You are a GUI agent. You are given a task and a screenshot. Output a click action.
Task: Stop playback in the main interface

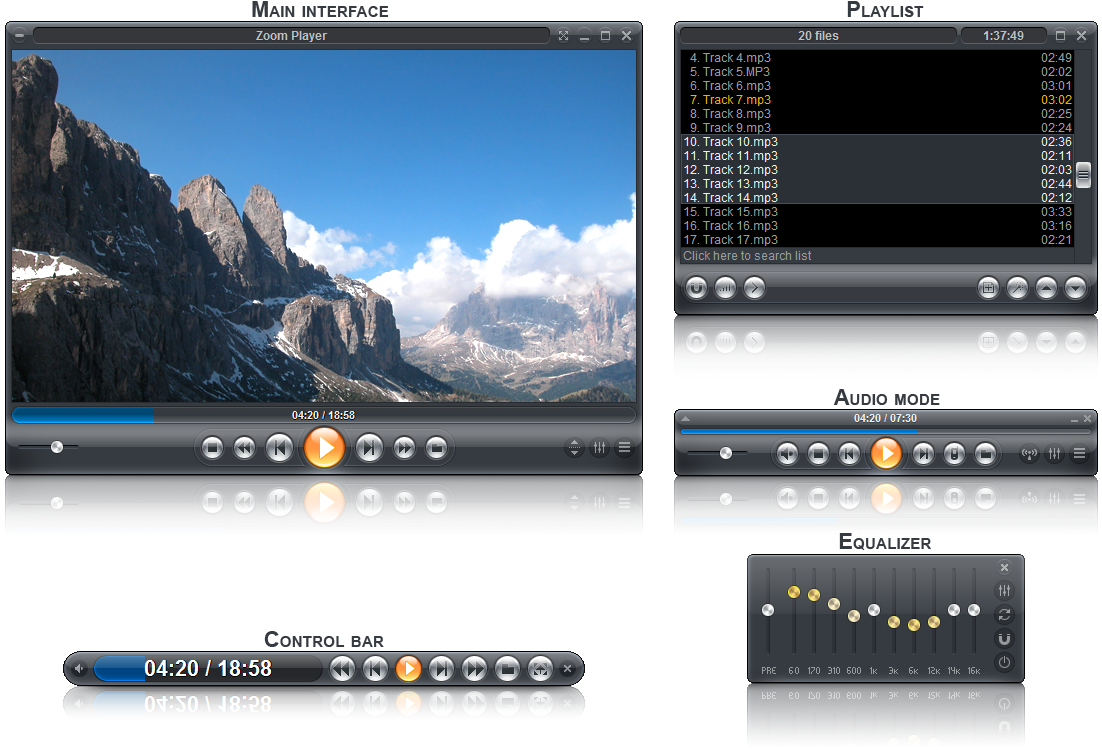tap(212, 448)
